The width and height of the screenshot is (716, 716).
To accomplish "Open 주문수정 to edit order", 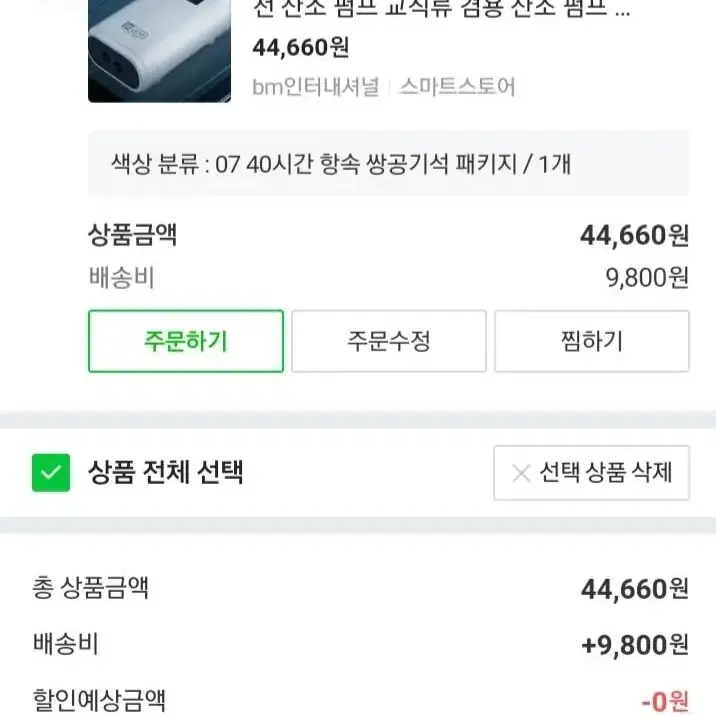I will coord(389,341).
